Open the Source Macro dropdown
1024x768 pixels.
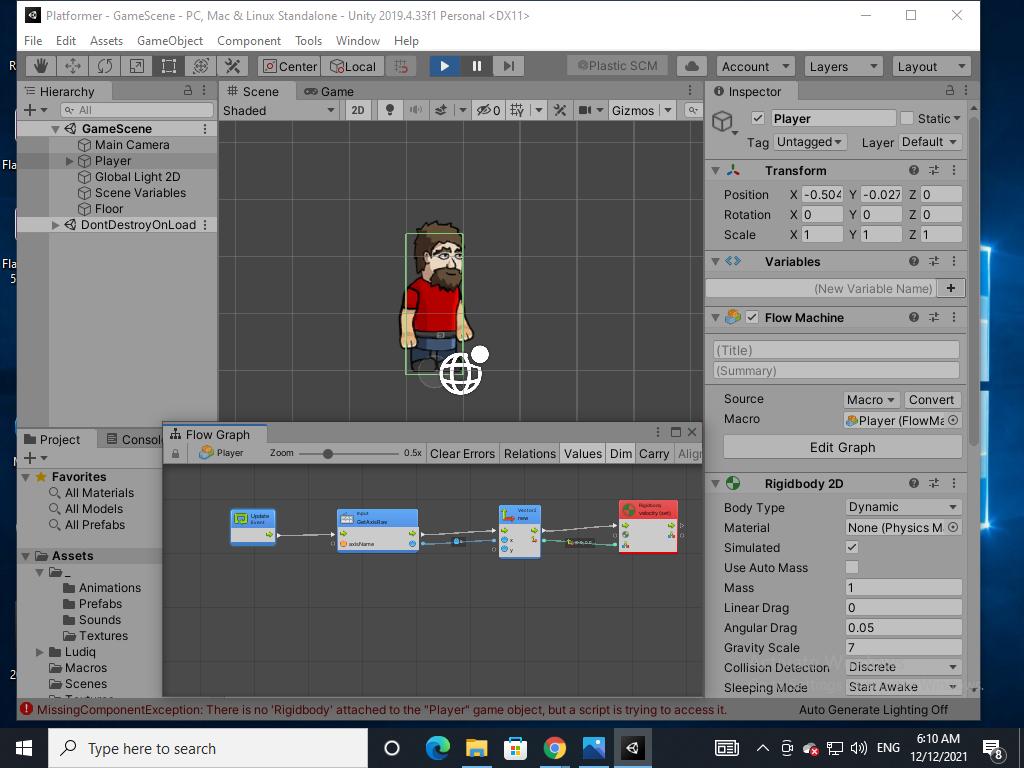click(x=872, y=400)
